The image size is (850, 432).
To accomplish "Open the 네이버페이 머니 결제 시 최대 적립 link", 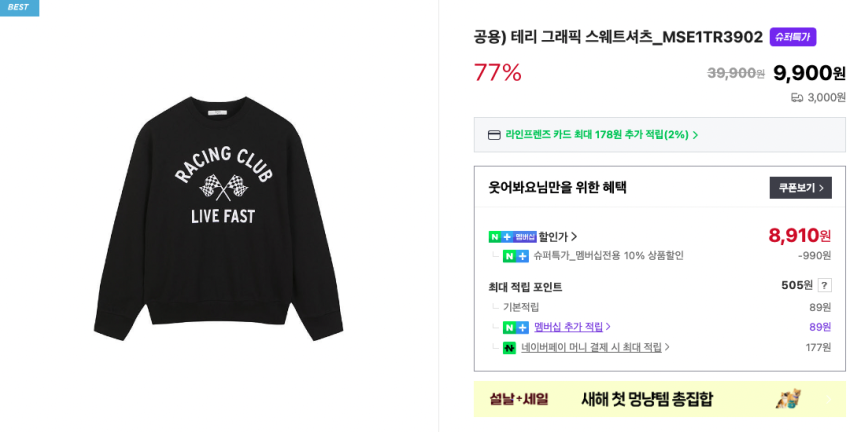I will [x=591, y=348].
